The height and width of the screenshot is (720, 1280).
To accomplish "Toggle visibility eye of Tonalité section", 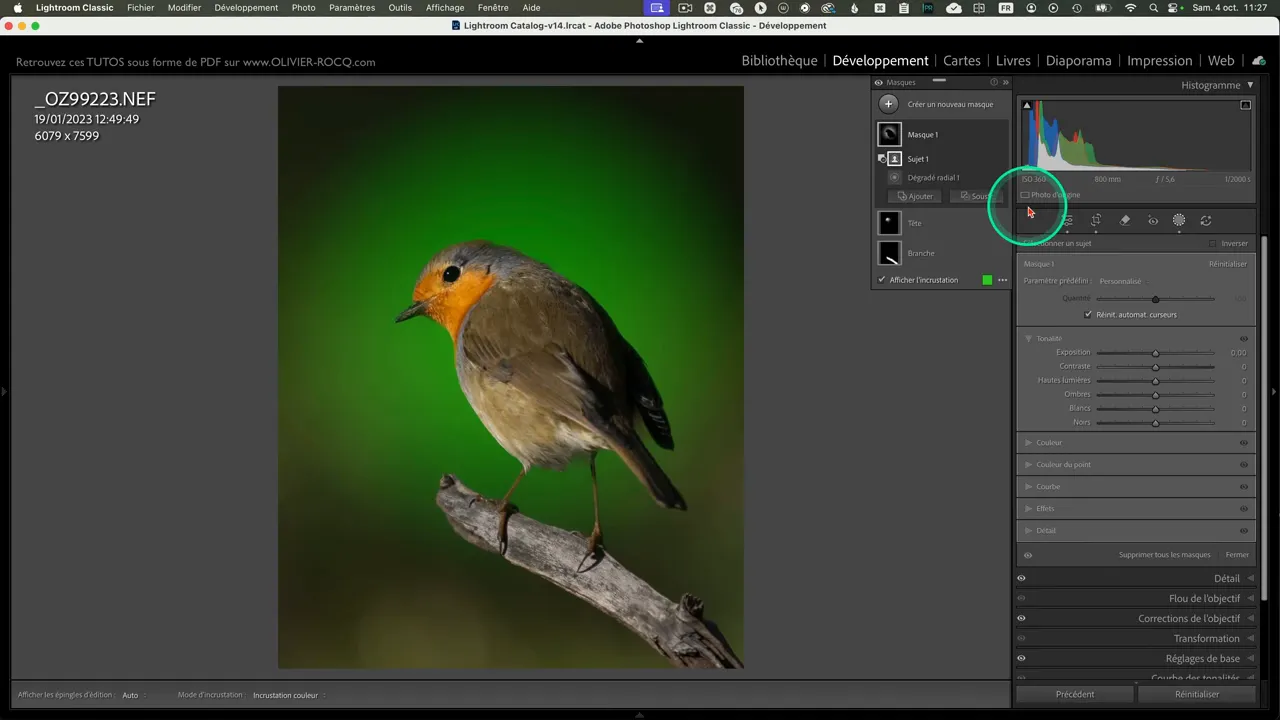I will [x=1244, y=339].
